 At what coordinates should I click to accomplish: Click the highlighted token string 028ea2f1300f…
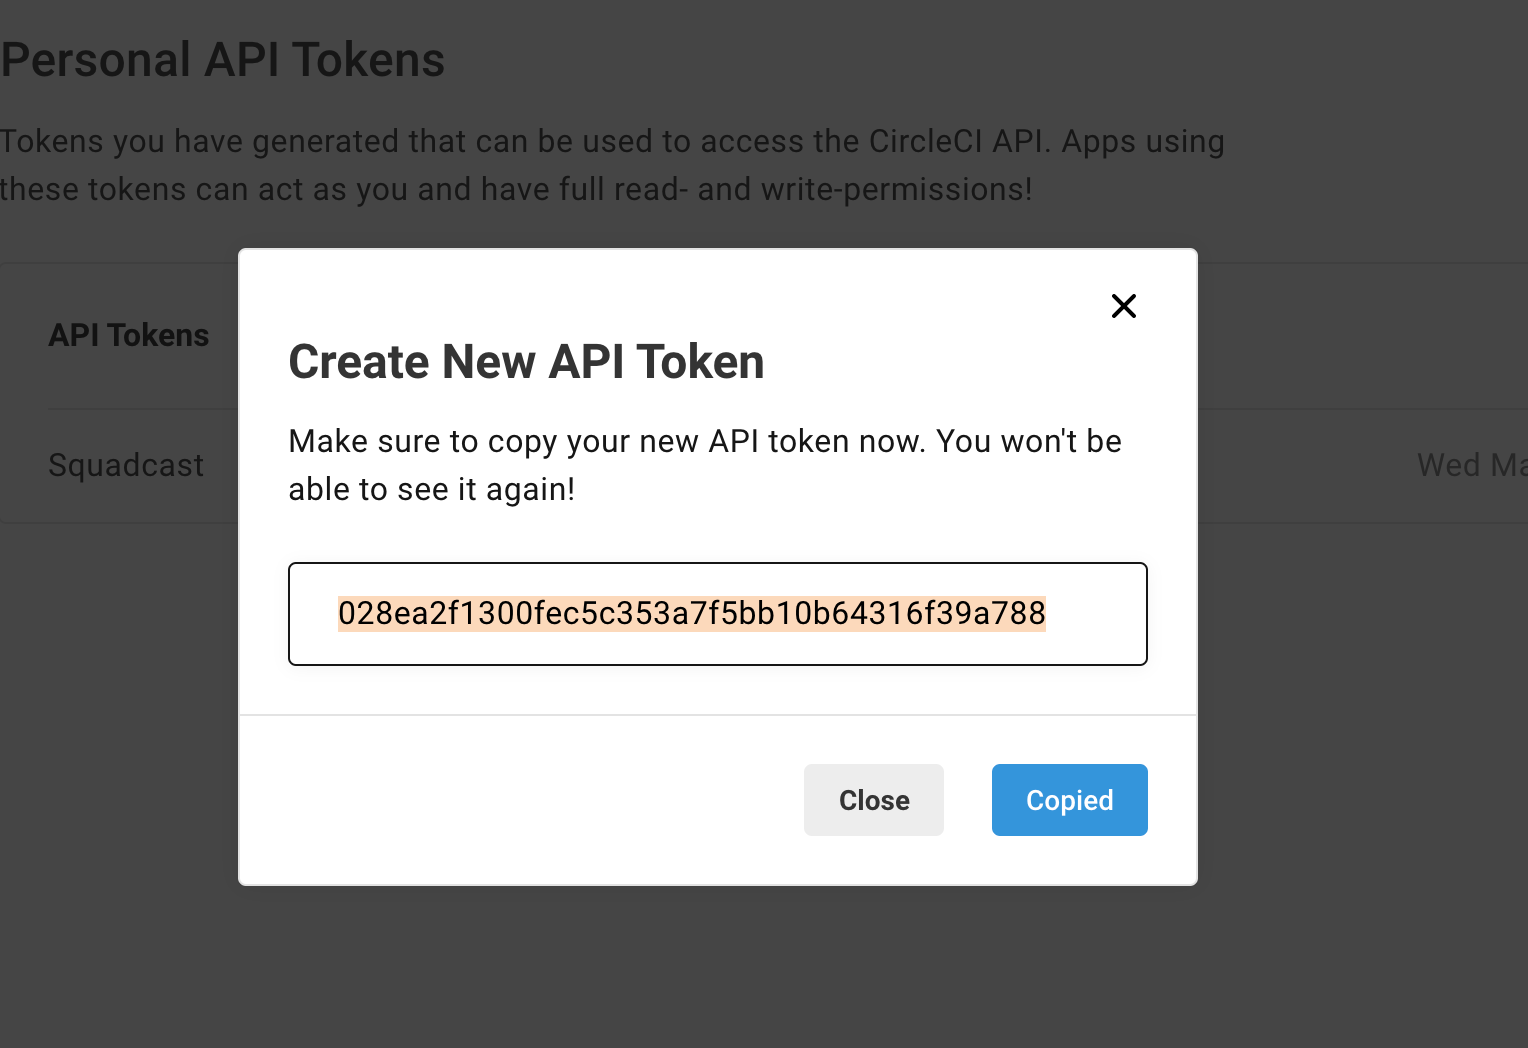(x=692, y=613)
